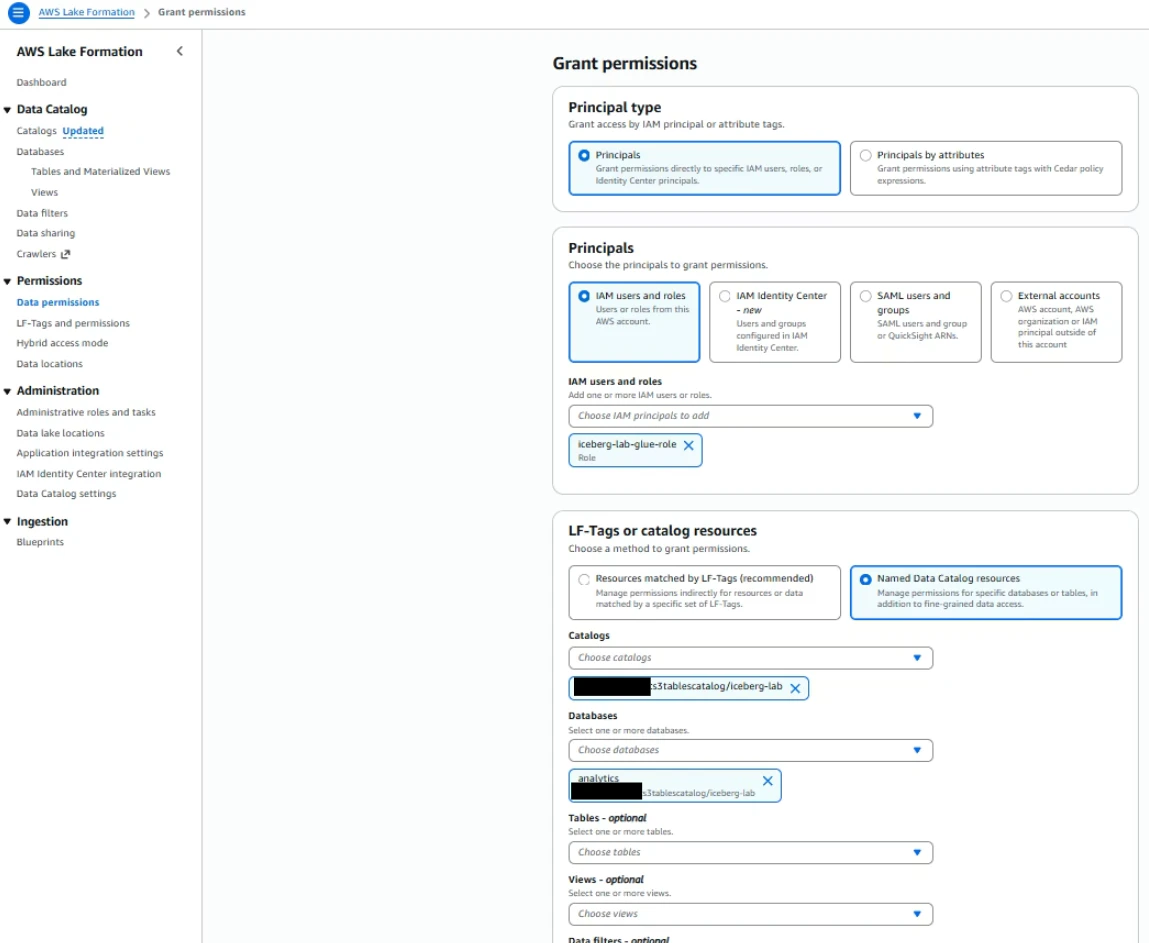Click the LF-Tags or catalog resources heading
1149x943 pixels.
tap(662, 531)
